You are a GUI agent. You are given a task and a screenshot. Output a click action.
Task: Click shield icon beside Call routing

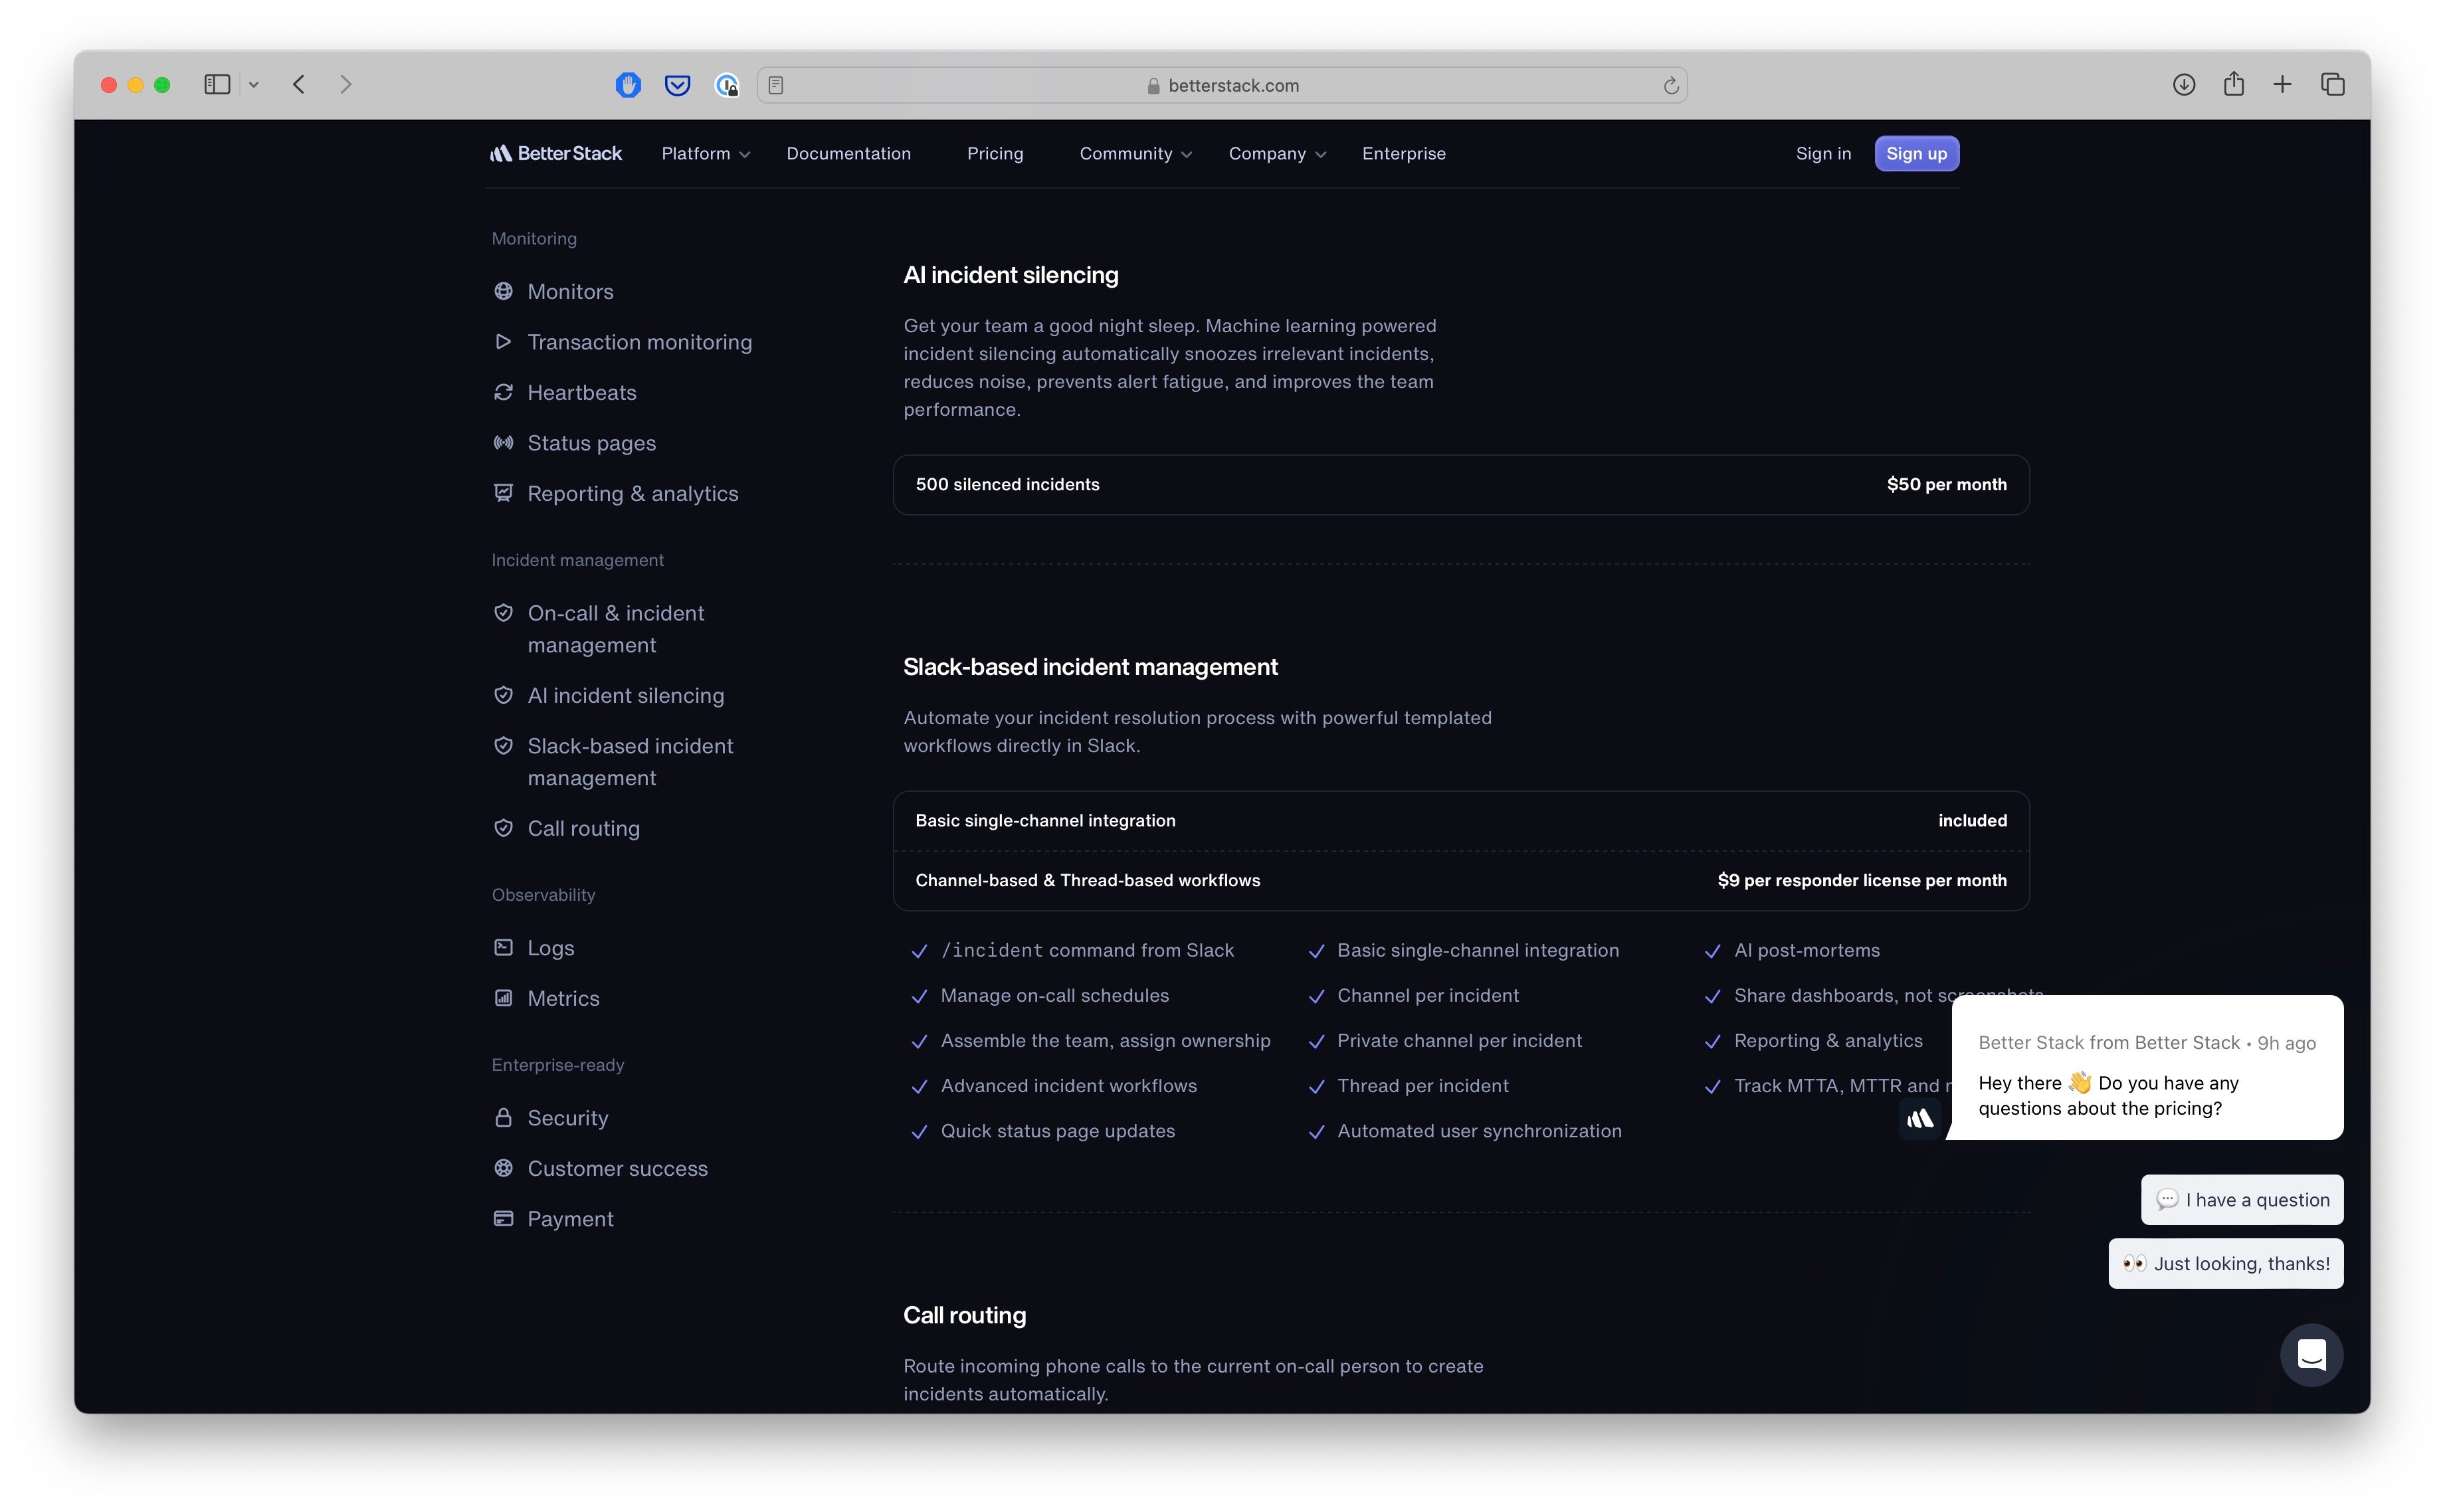[x=503, y=828]
